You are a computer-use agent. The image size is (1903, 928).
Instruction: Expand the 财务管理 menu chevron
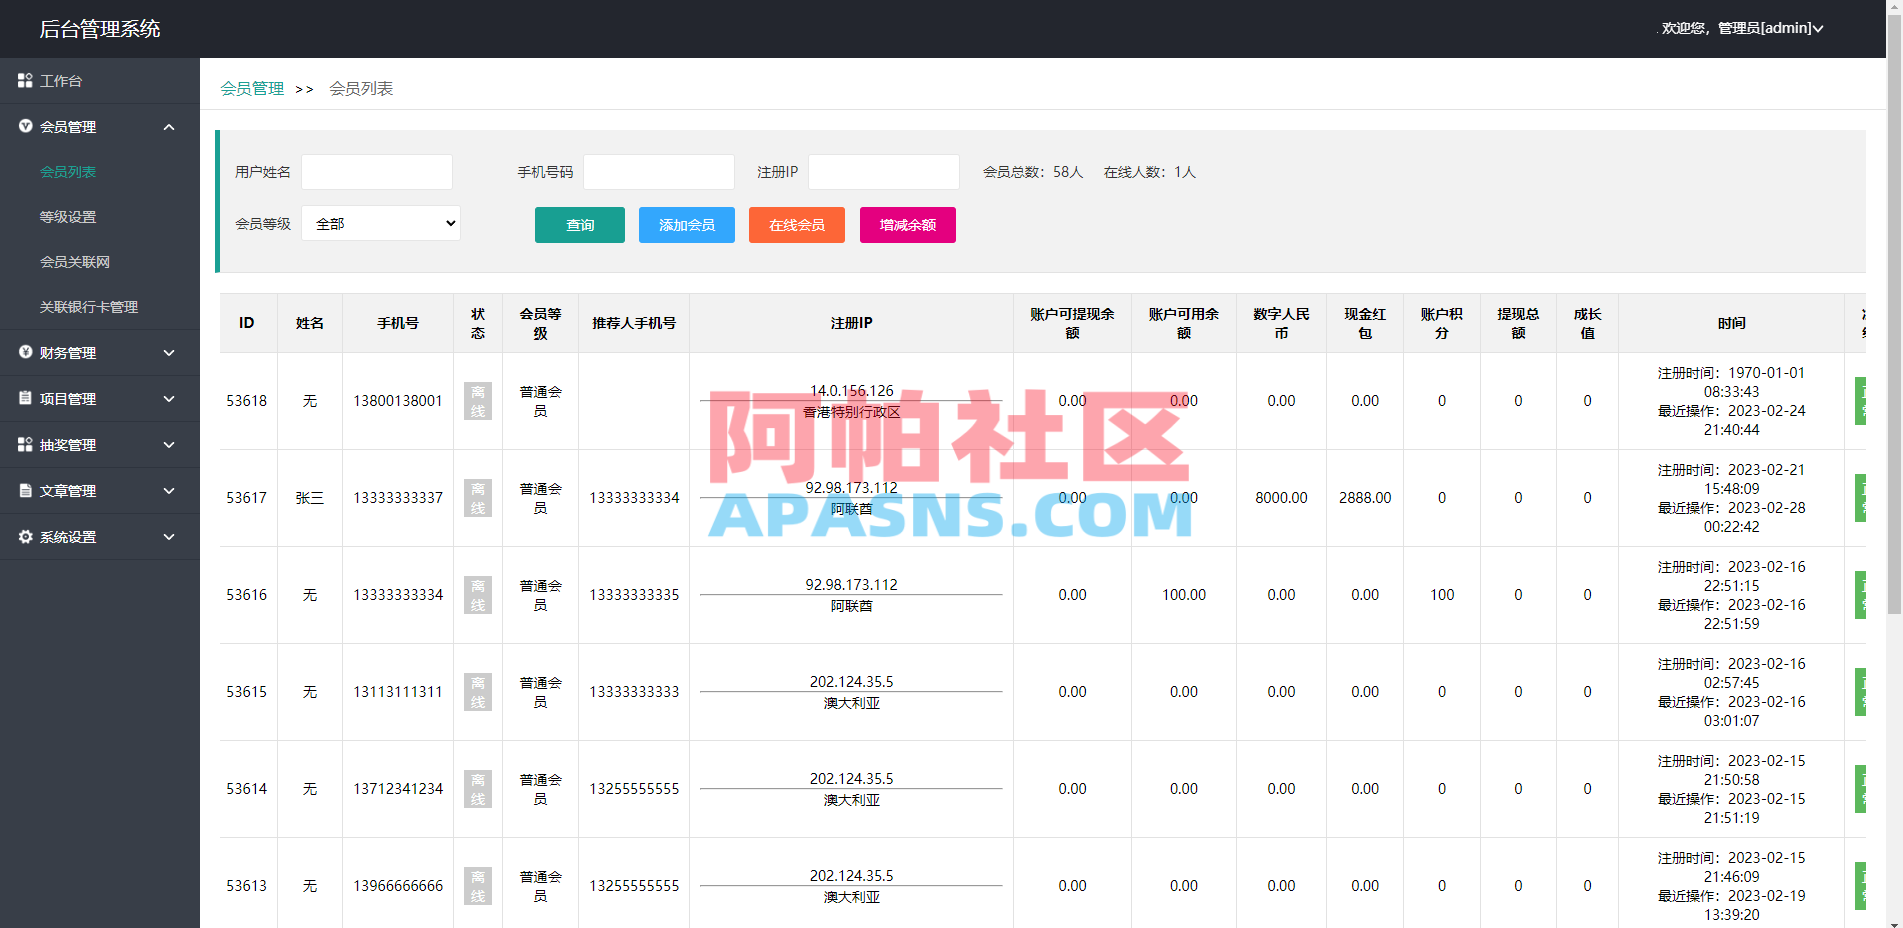pos(168,352)
